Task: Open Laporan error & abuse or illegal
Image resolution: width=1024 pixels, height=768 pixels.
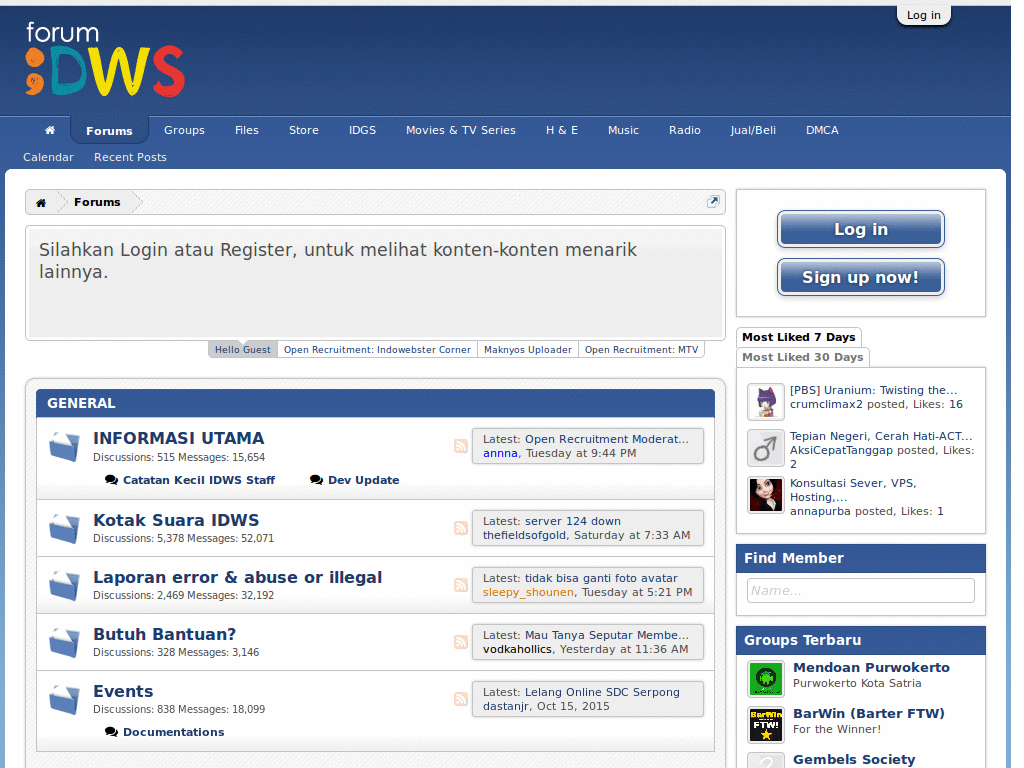Action: (237, 577)
